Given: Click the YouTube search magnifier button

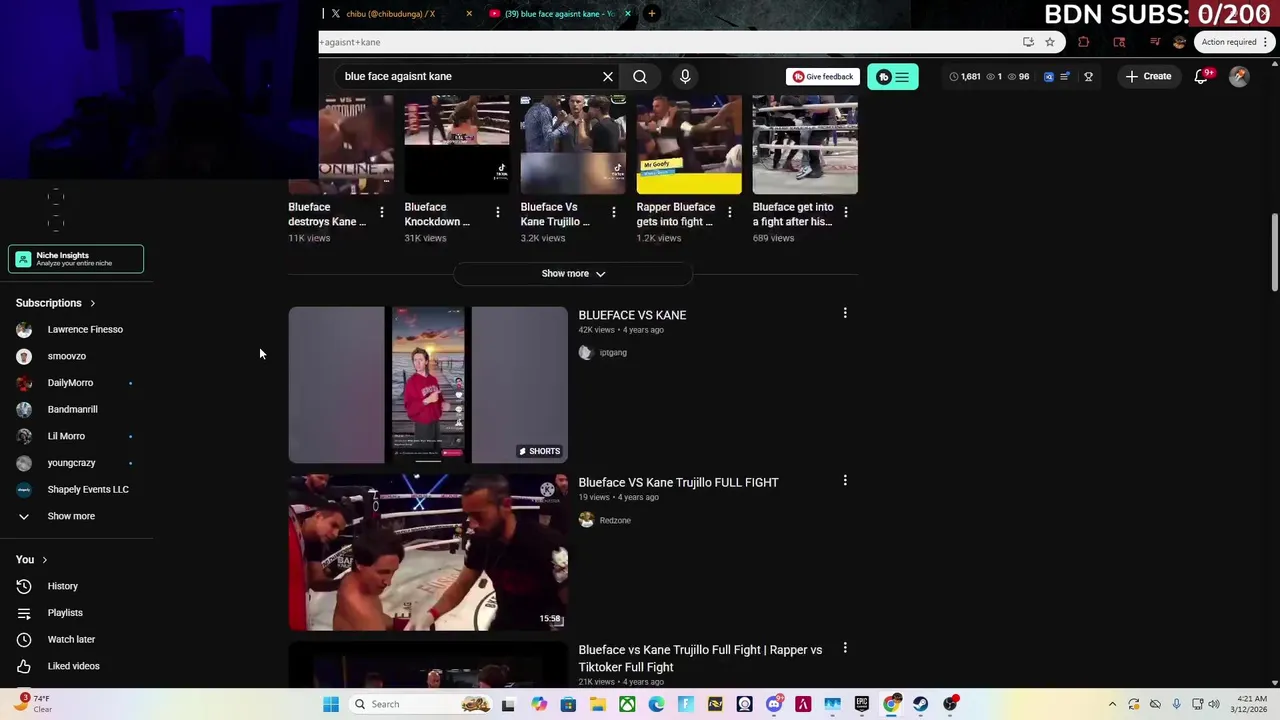Looking at the screenshot, I should pyautogui.click(x=640, y=76).
